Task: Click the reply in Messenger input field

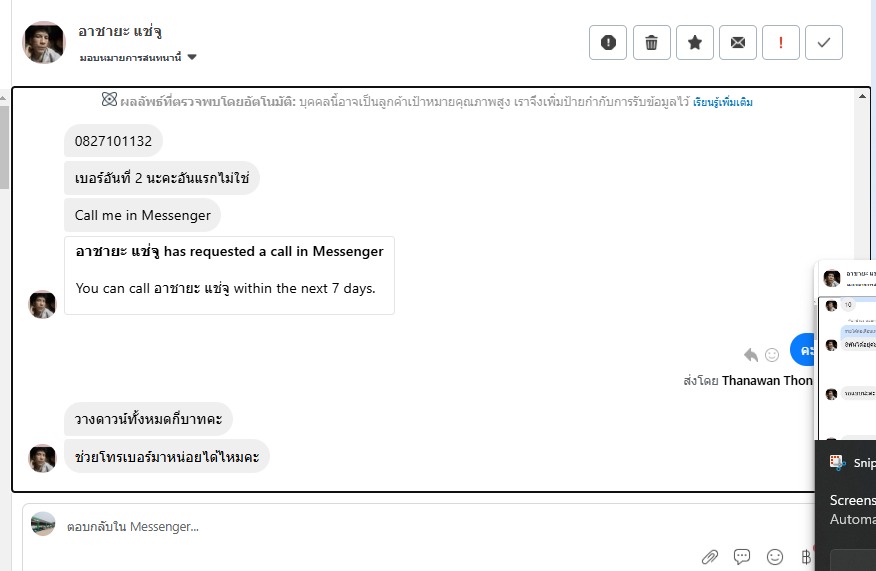Action: click(380, 526)
